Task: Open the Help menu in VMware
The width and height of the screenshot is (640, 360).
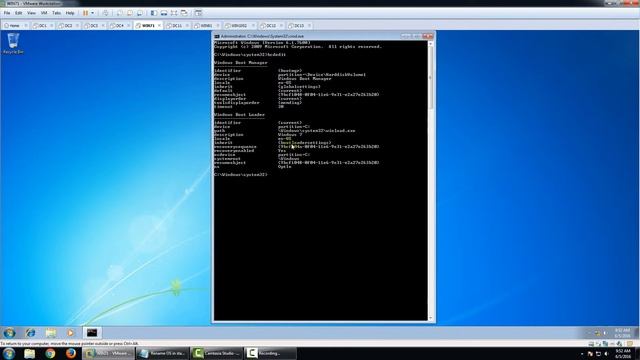Action: pos(70,13)
